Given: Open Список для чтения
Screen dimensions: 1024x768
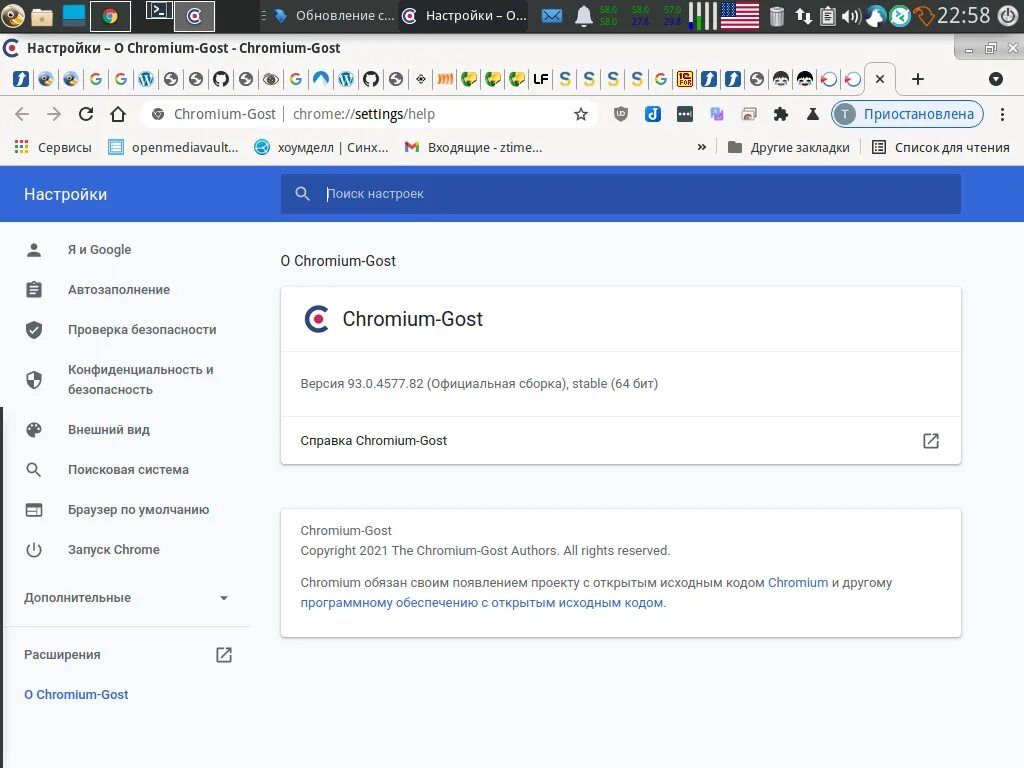Looking at the screenshot, I should pyautogui.click(x=940, y=147).
